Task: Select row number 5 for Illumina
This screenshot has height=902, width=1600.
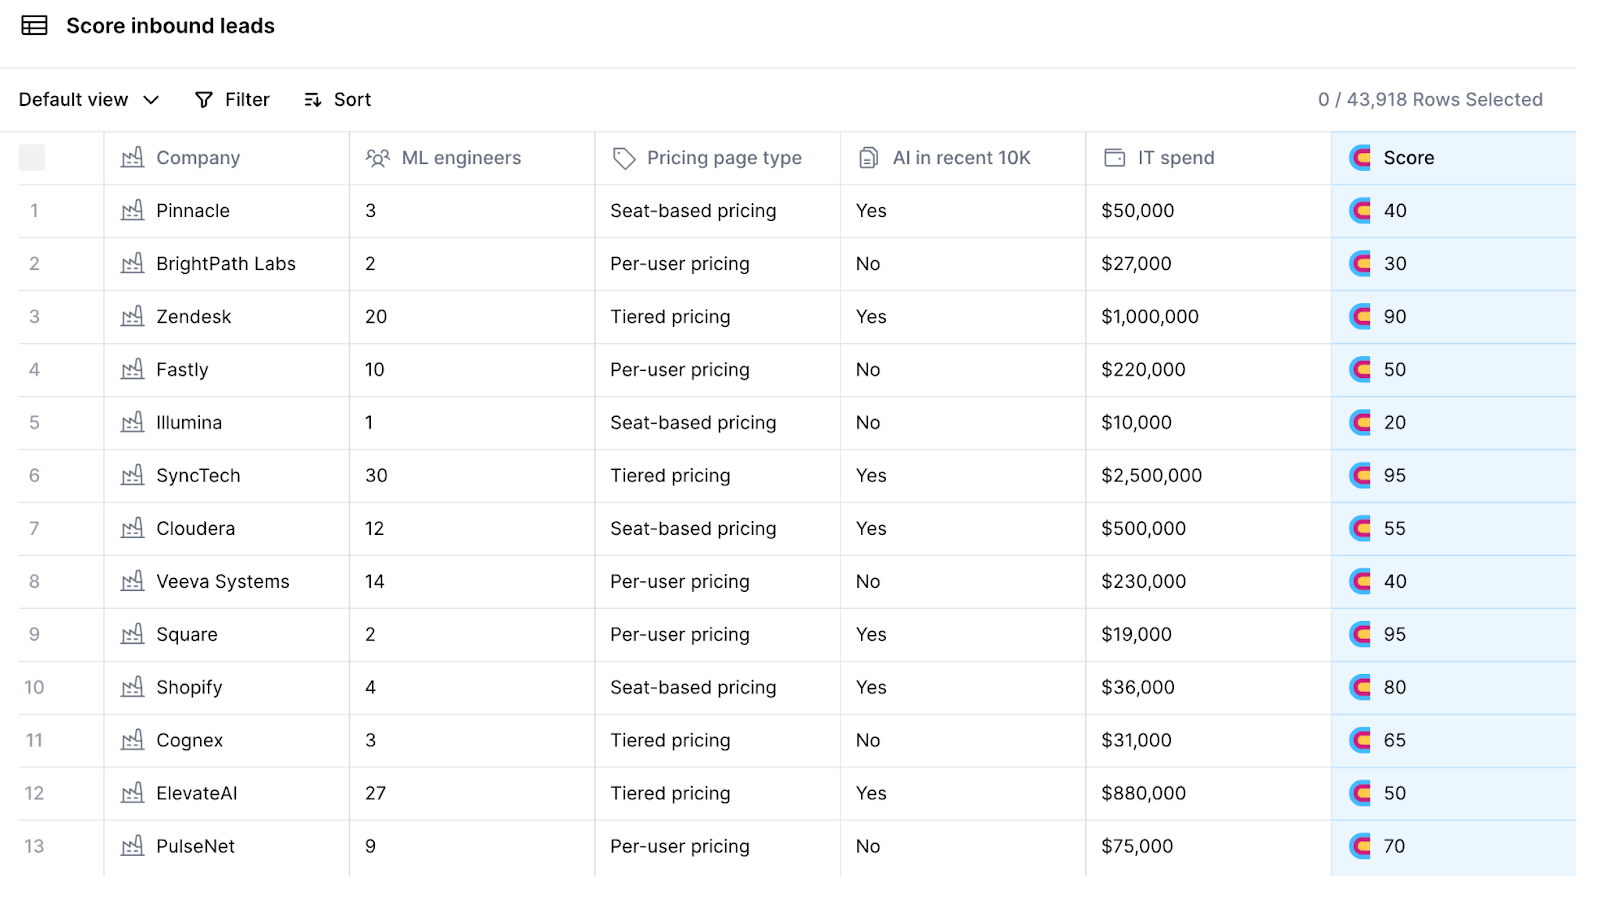Action: pos(34,423)
